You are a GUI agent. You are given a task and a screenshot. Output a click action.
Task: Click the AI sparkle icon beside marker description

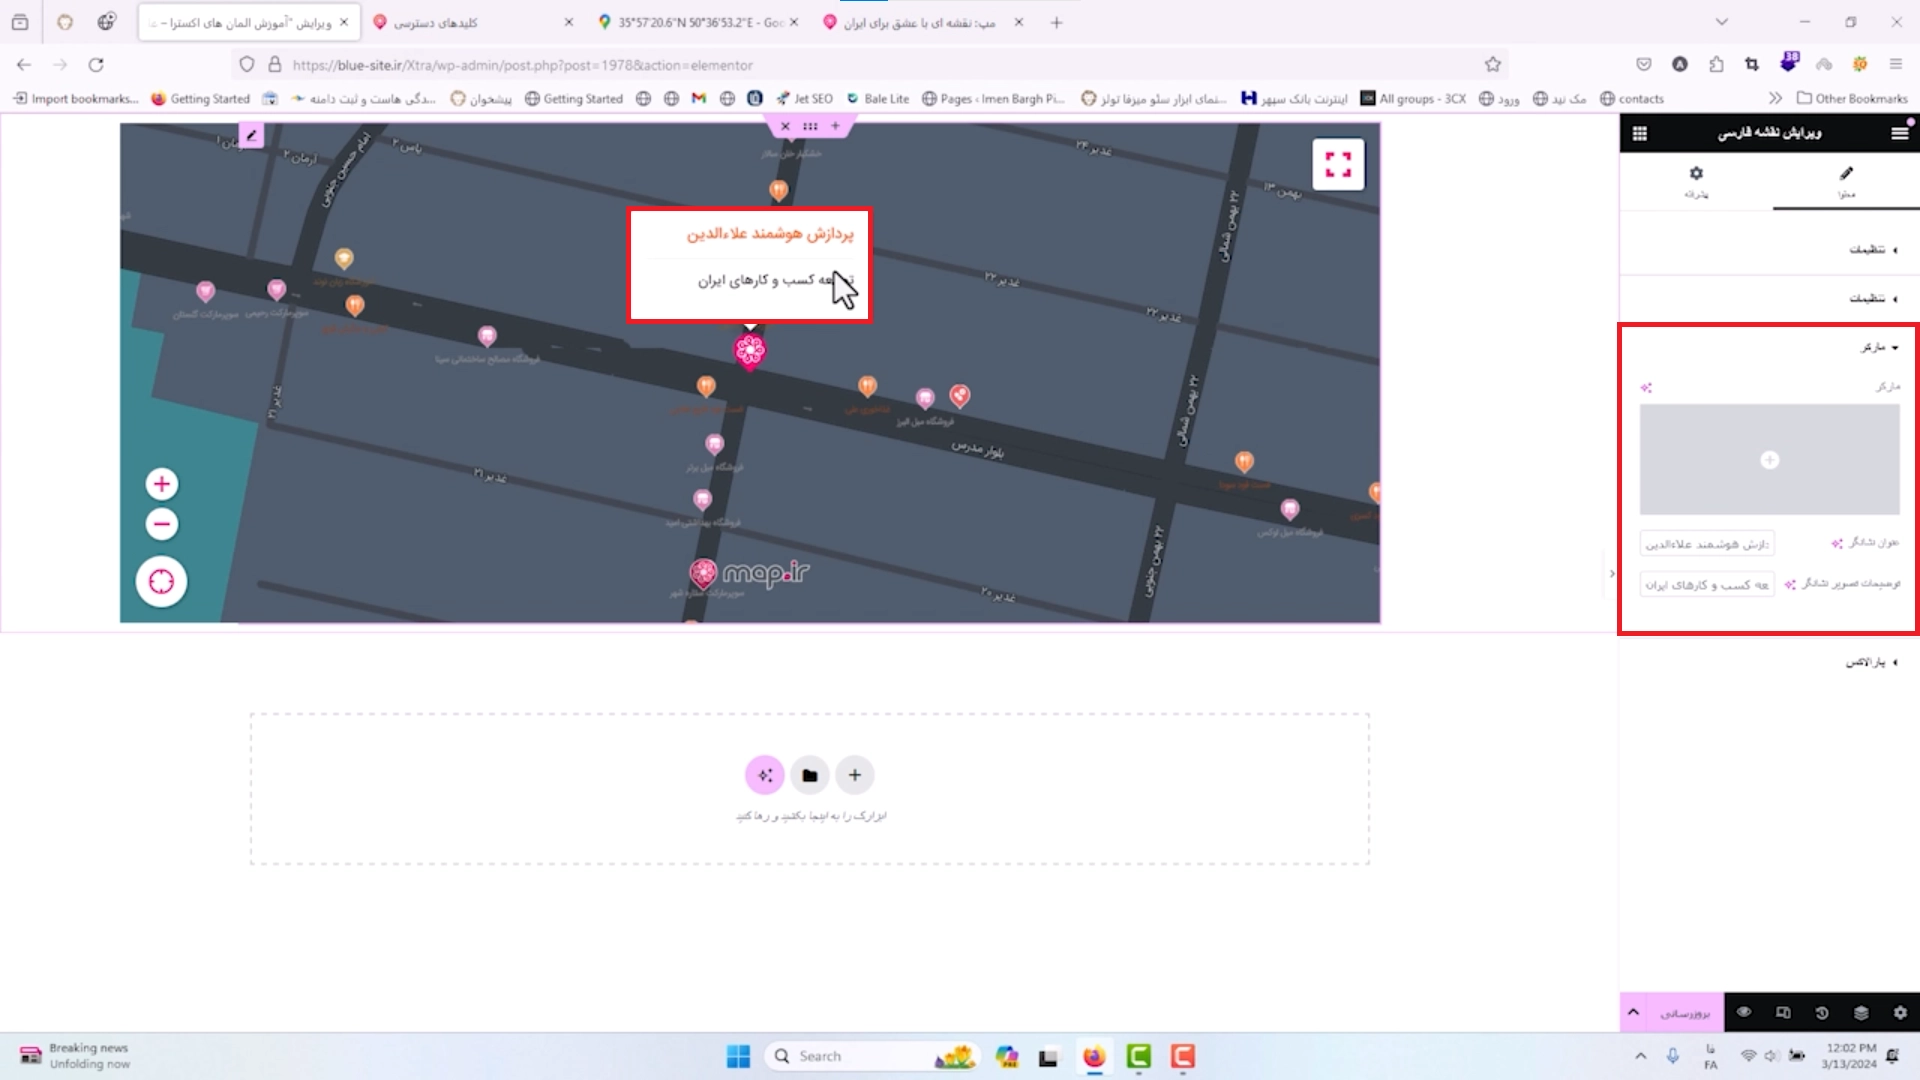(x=1790, y=584)
